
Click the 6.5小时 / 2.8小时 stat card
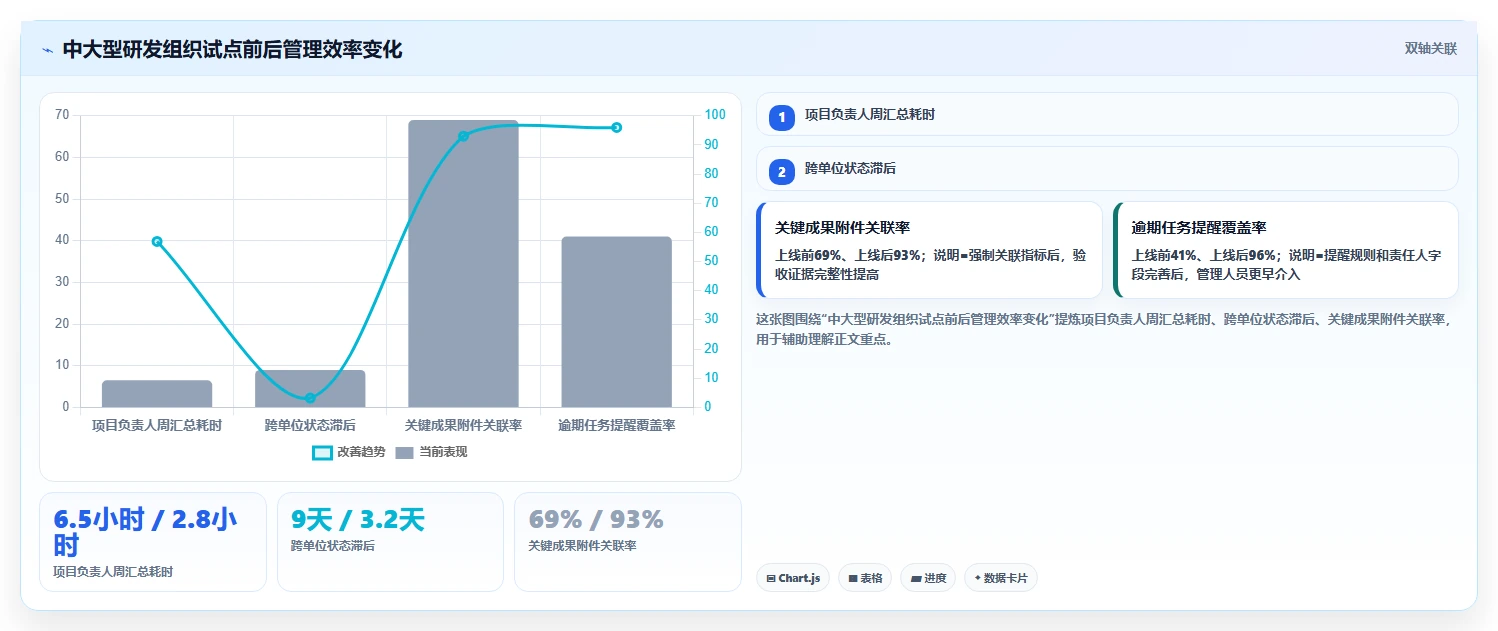tap(153, 542)
